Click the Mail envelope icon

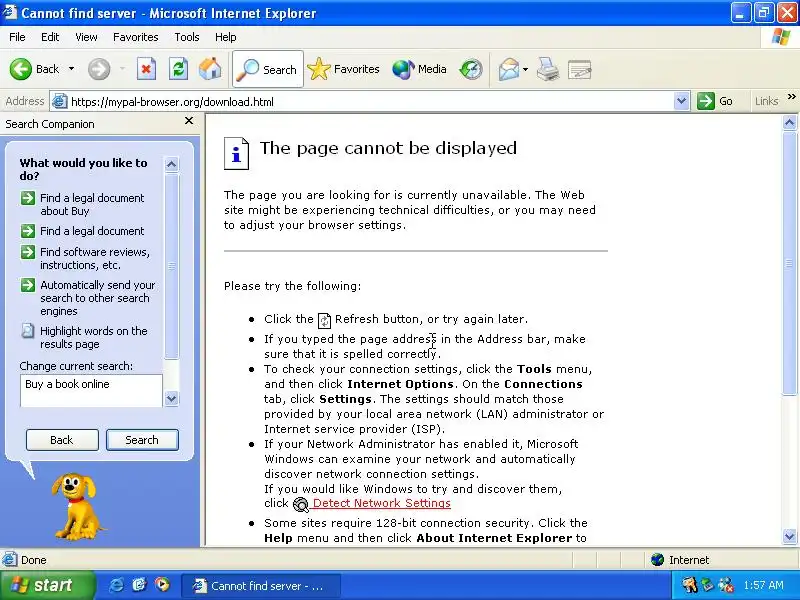(509, 69)
